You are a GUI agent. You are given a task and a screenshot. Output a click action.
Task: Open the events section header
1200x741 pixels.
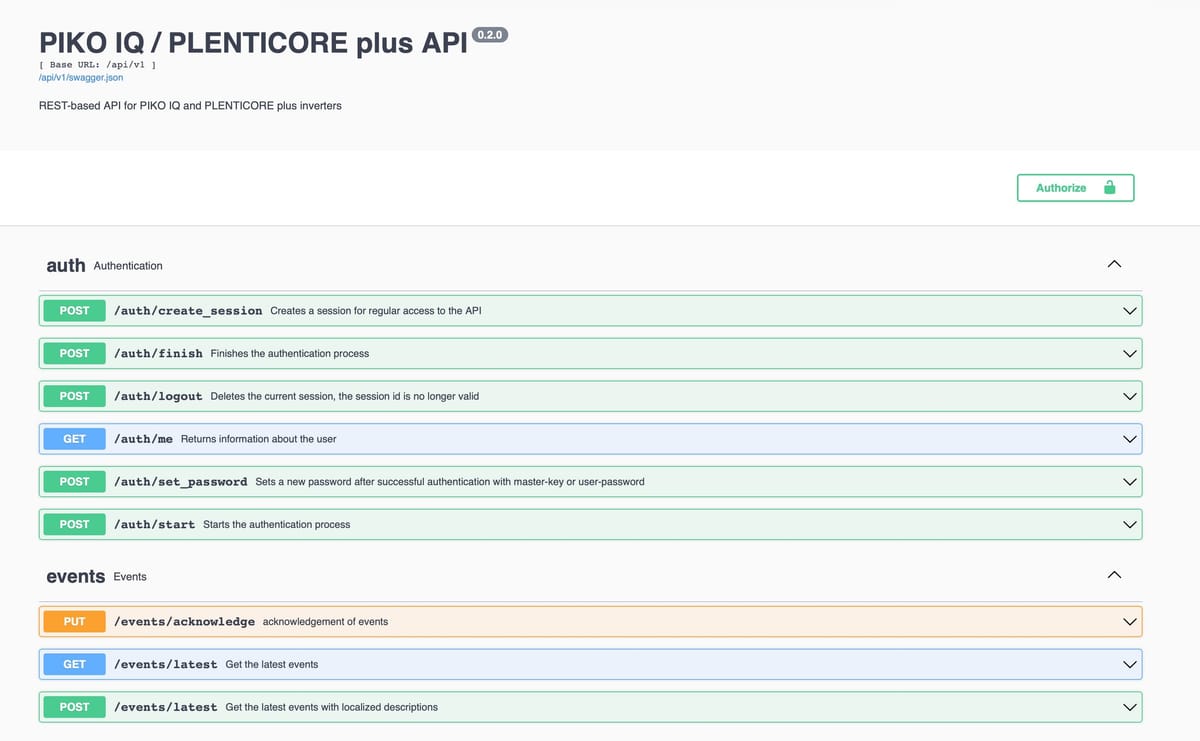tap(75, 576)
